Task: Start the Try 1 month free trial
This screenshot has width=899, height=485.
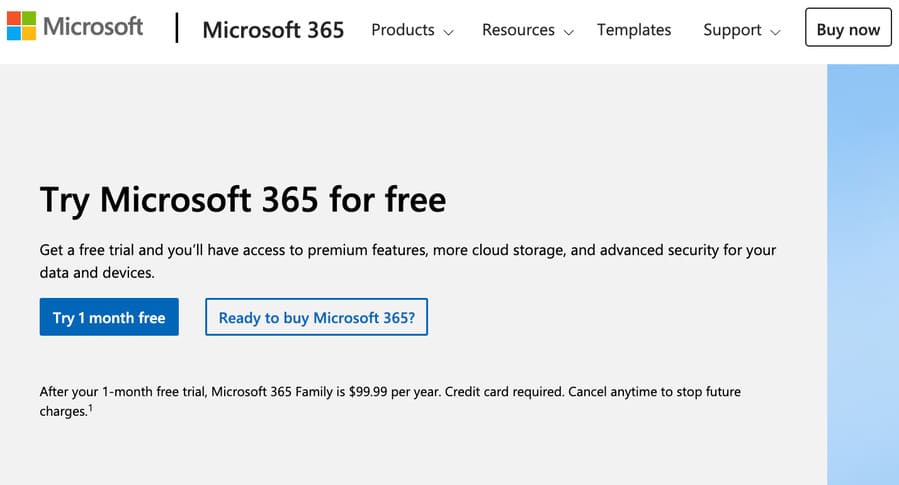Action: [109, 317]
